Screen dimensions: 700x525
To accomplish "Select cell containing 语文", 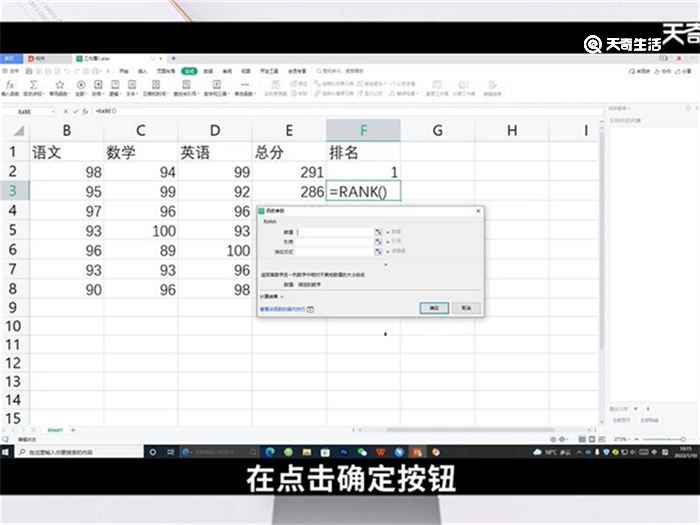I will point(67,152).
